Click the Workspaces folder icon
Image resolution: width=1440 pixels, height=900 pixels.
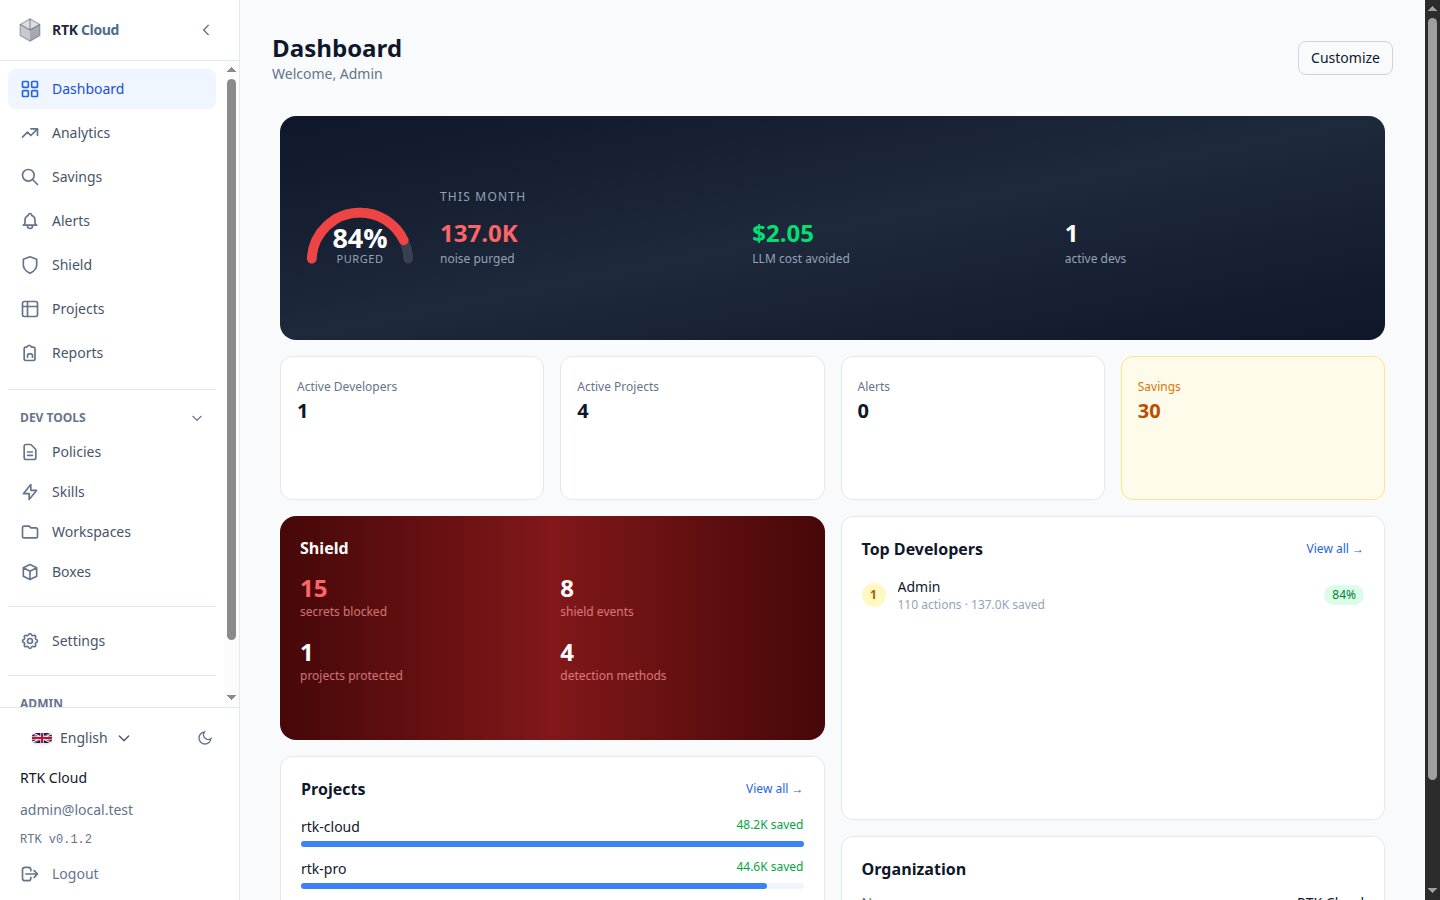point(30,532)
